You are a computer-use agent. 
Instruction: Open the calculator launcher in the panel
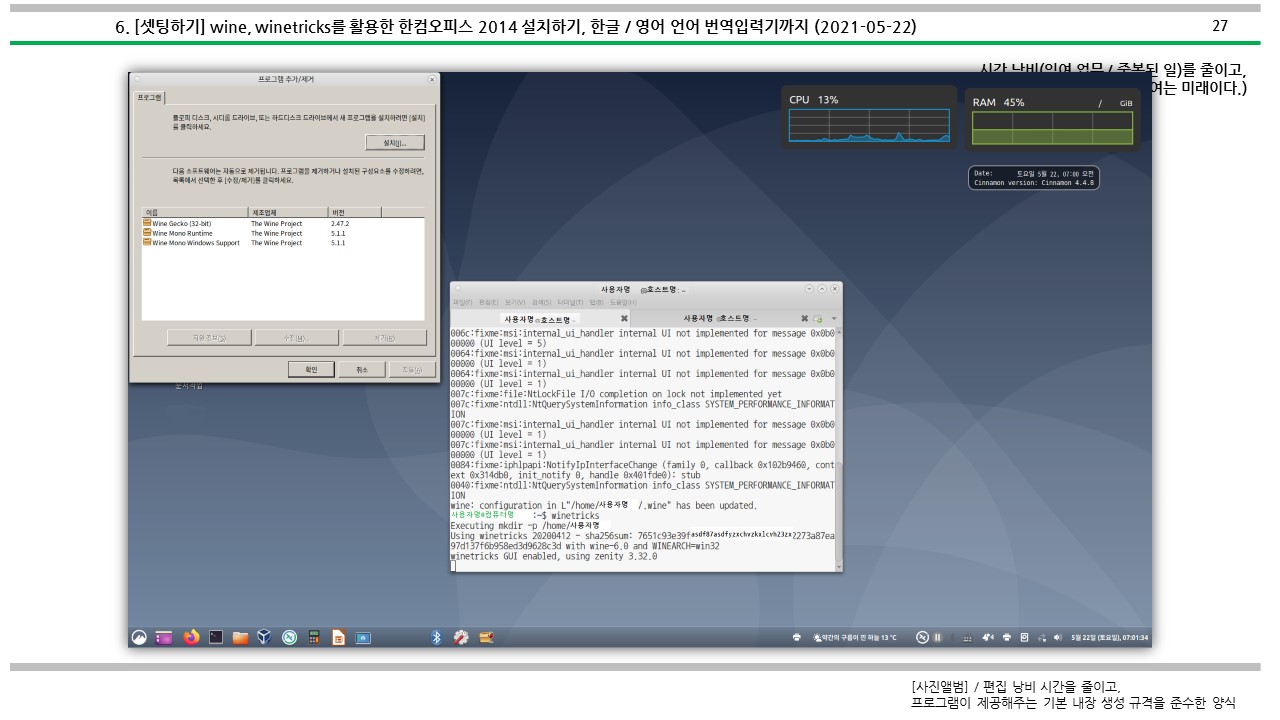(313, 637)
